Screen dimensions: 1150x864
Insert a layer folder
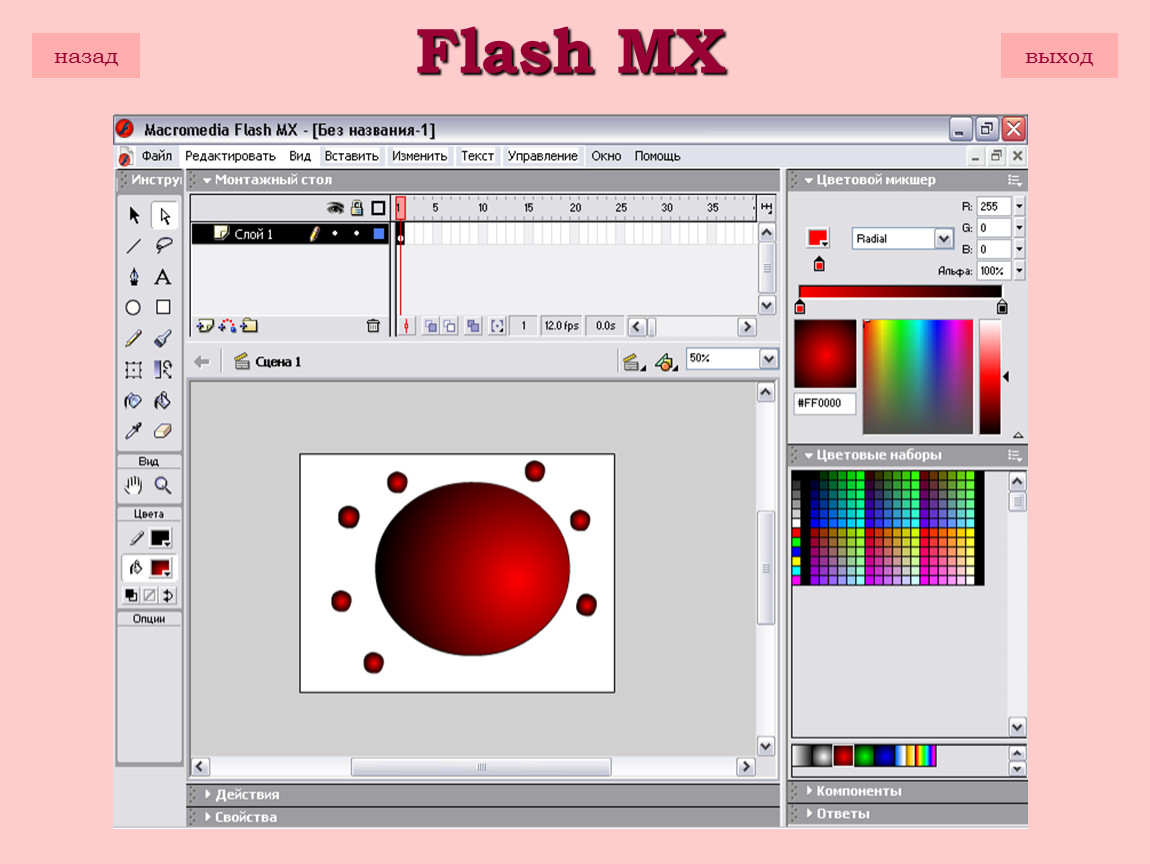tap(249, 325)
